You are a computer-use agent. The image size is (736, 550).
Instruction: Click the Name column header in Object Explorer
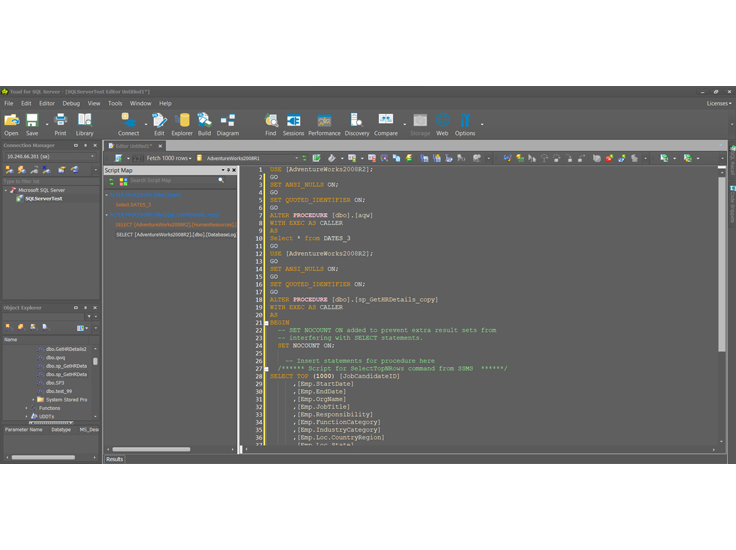pyautogui.click(x=47, y=339)
